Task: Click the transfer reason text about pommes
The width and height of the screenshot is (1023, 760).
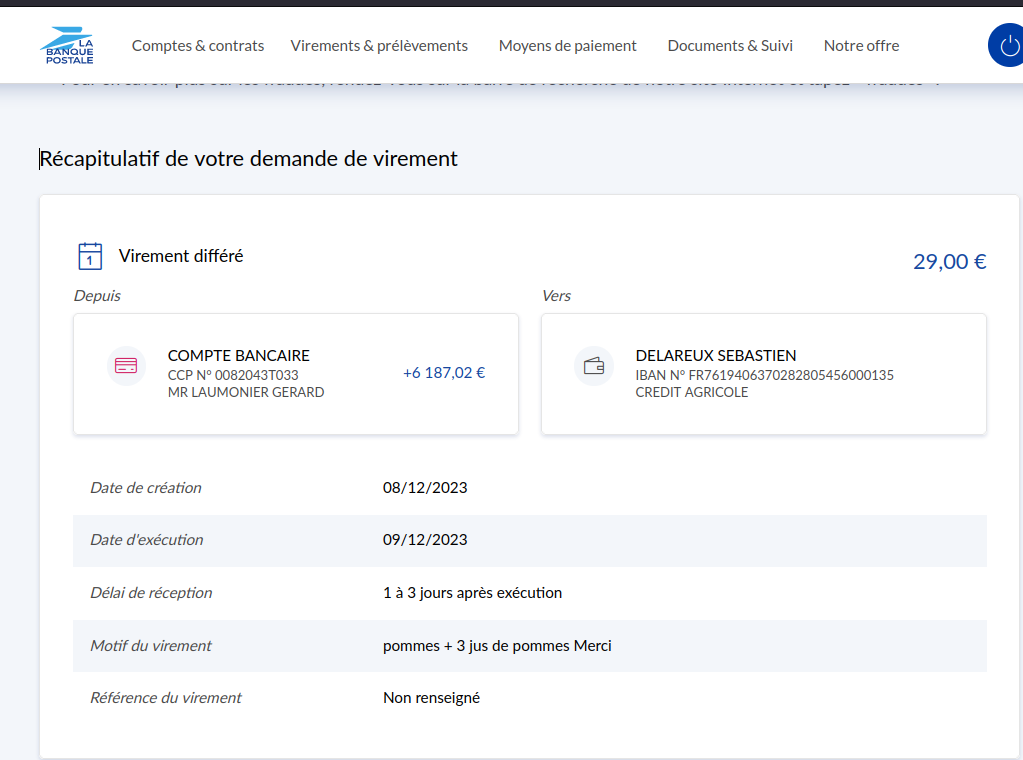Action: click(x=497, y=646)
